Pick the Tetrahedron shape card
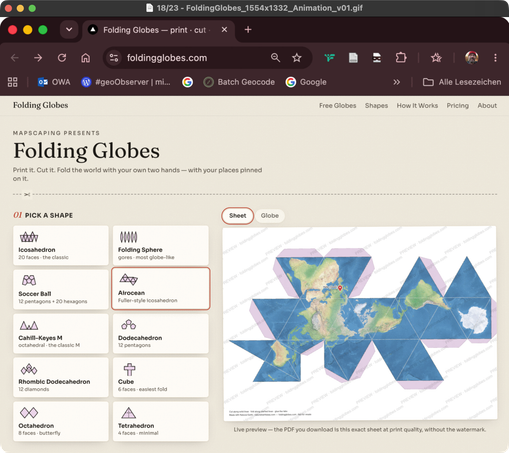509x453 pixels. click(x=161, y=421)
